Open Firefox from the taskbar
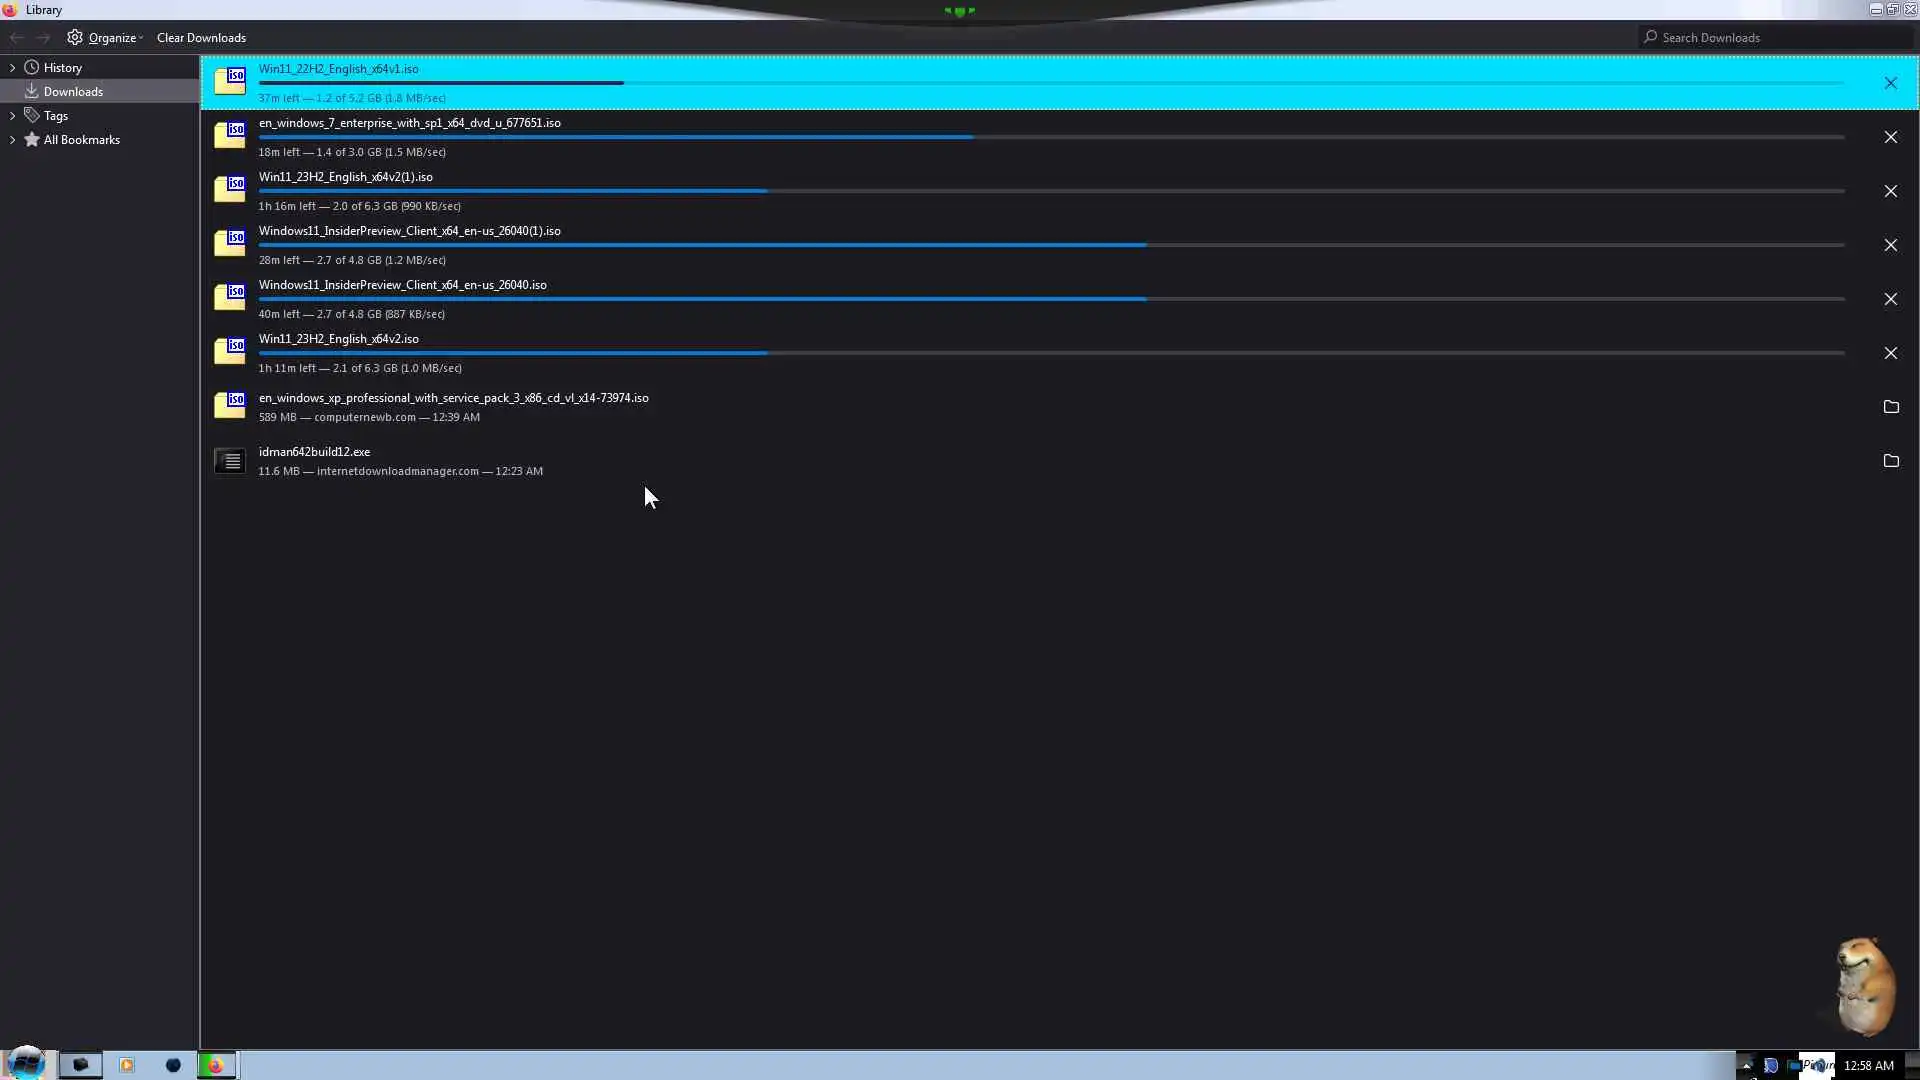1920x1080 pixels. pos(215,1065)
